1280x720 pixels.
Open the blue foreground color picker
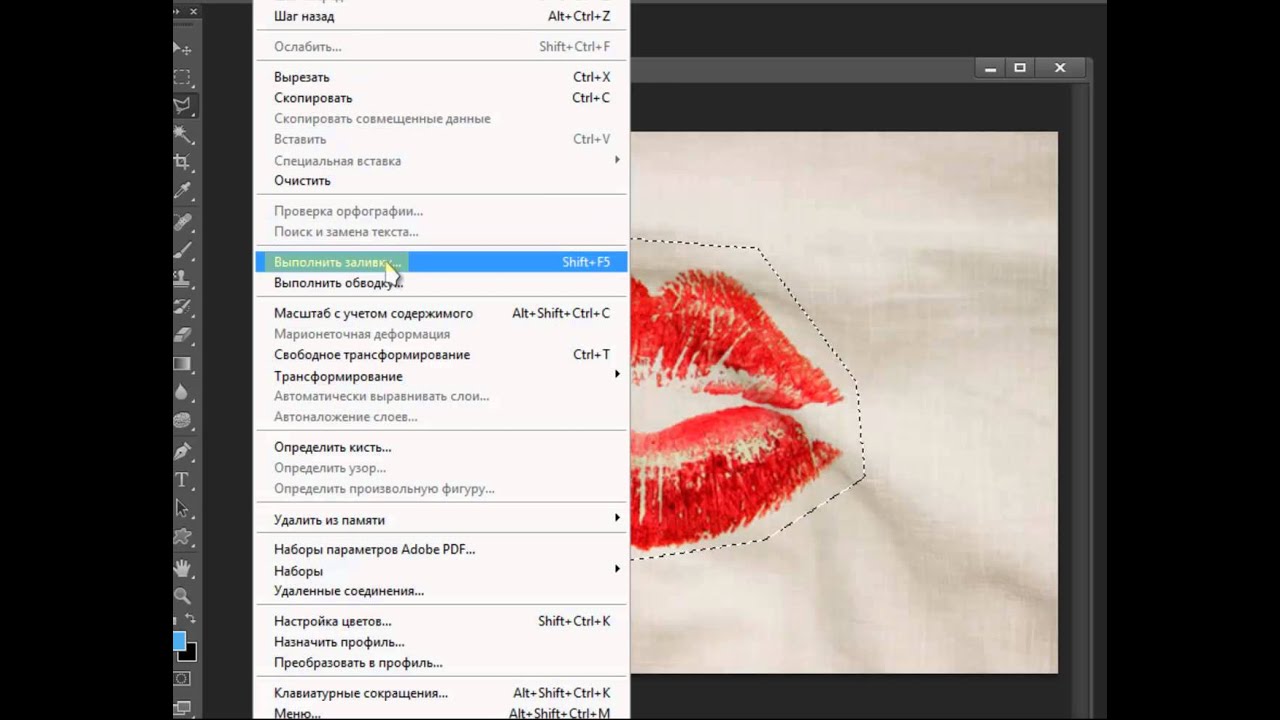(179, 640)
